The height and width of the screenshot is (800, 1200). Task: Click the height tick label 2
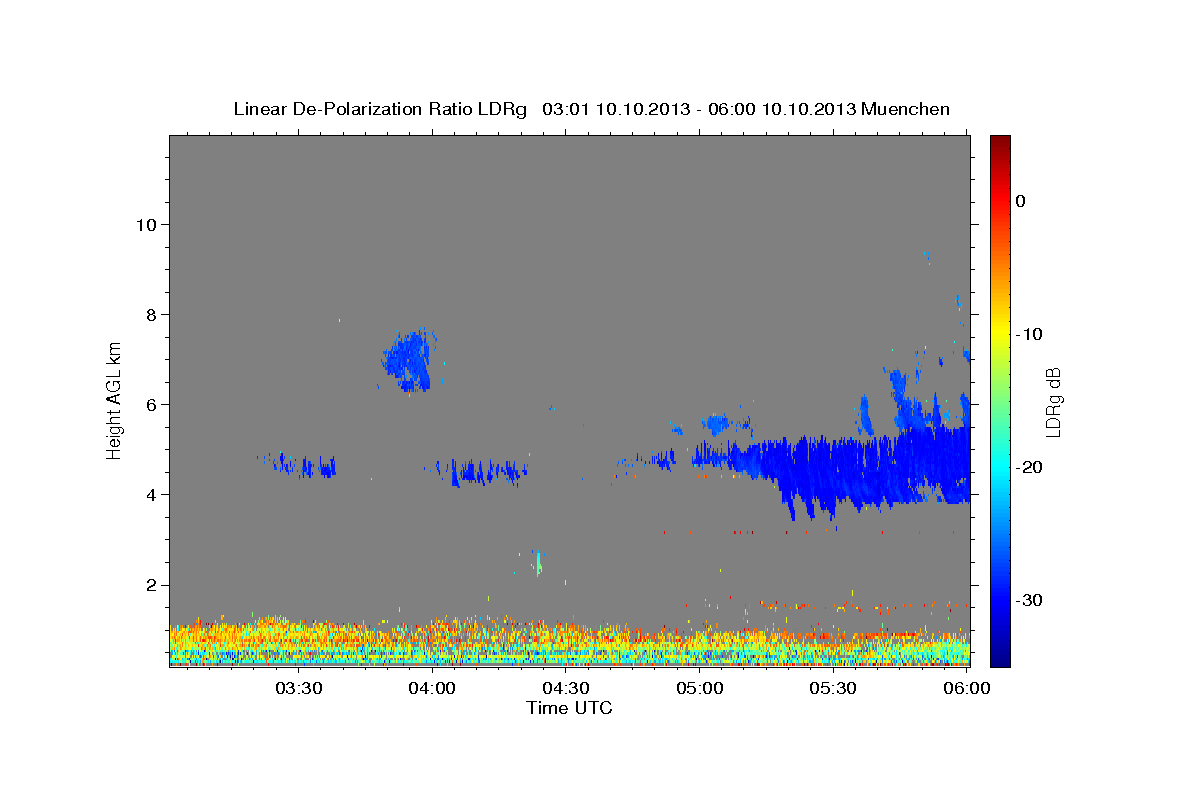pyautogui.click(x=154, y=585)
